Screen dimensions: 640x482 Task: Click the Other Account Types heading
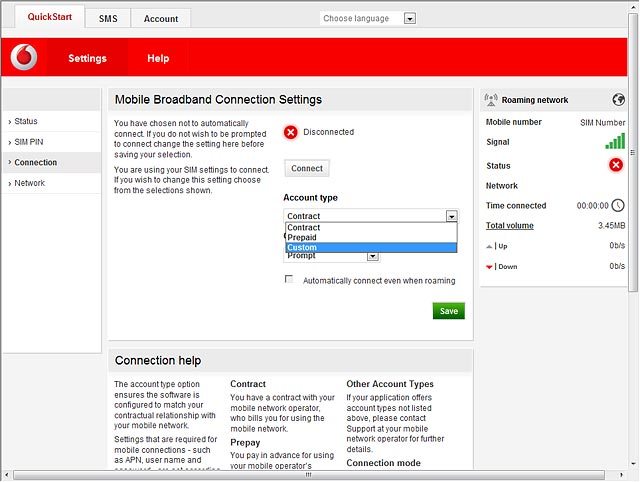tap(390, 384)
